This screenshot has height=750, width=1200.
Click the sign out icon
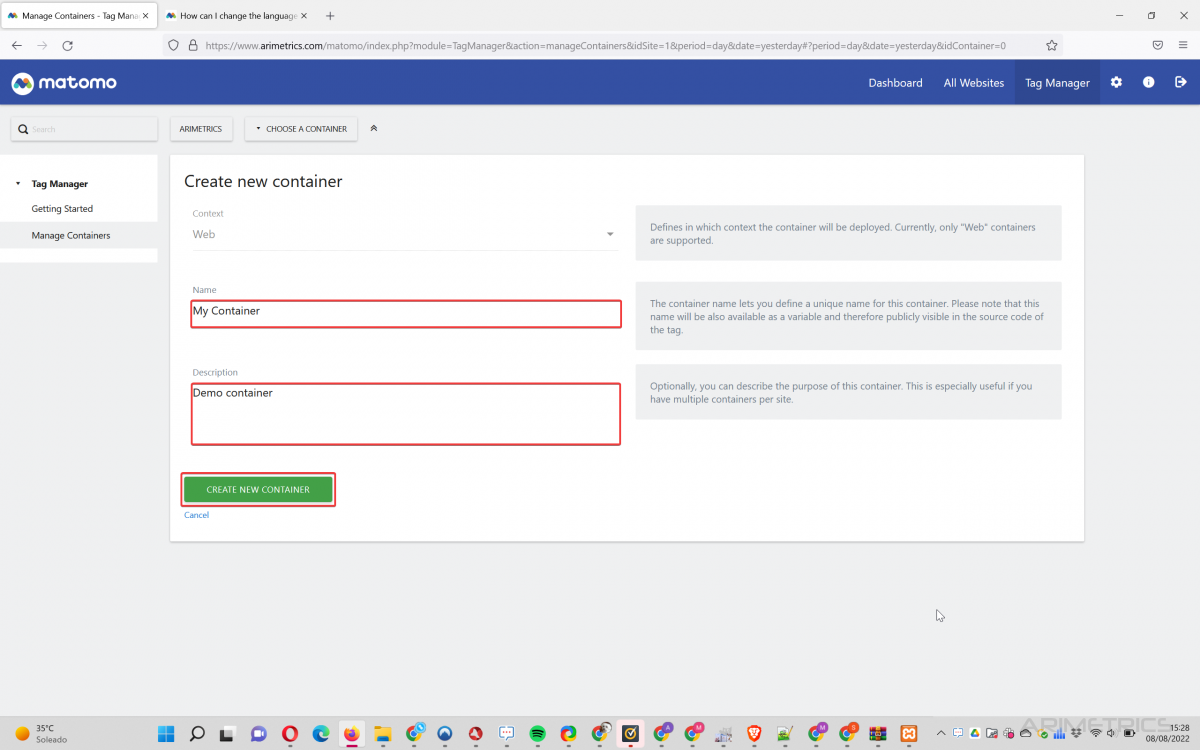1181,83
